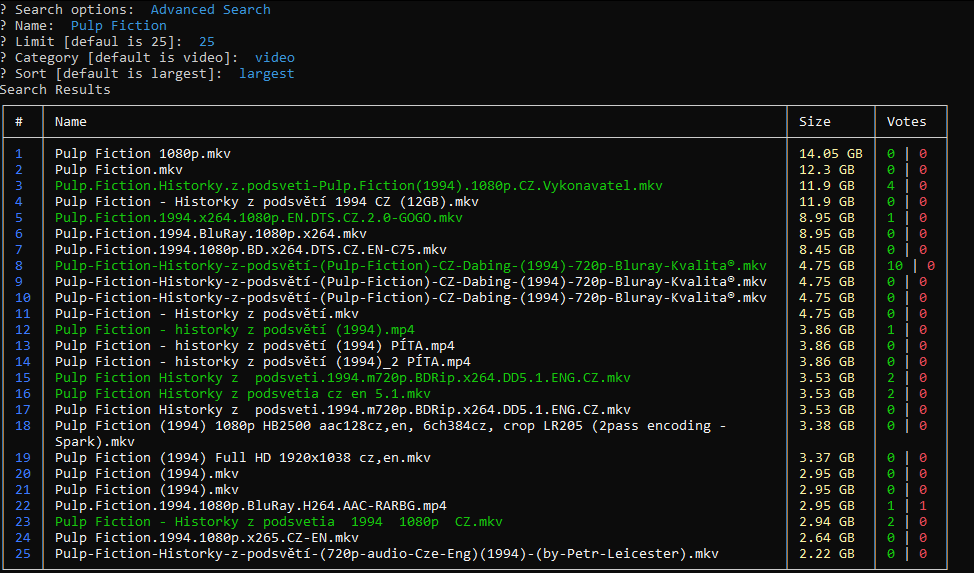Click the category value 'video'
Image resolution: width=974 pixels, height=573 pixels.
[x=275, y=58]
